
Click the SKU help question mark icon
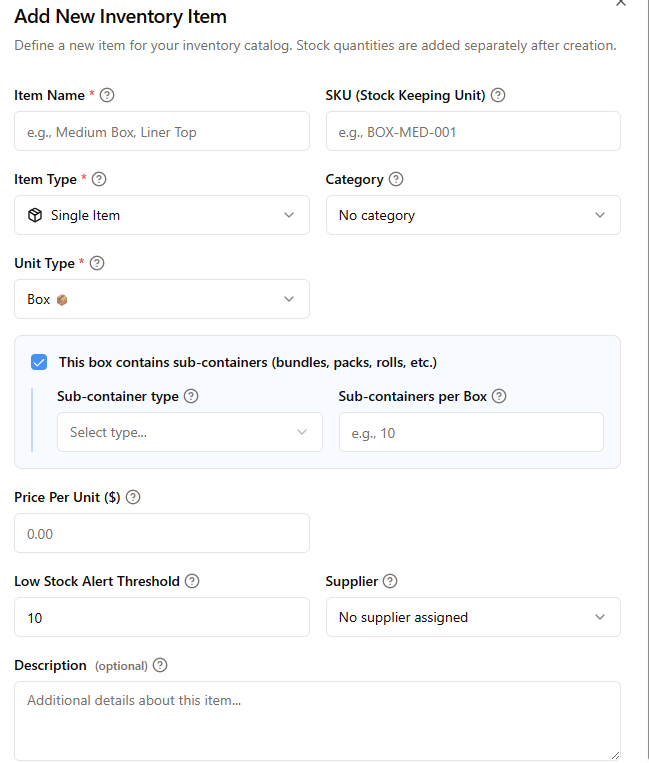(x=498, y=96)
